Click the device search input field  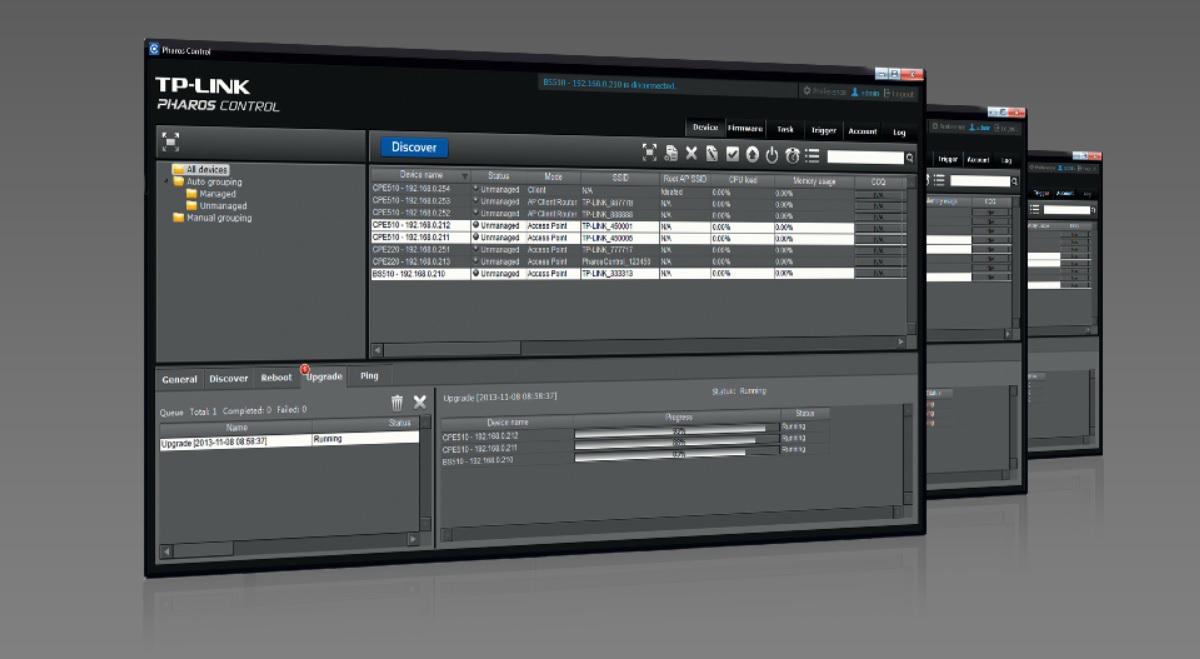[x=865, y=157]
